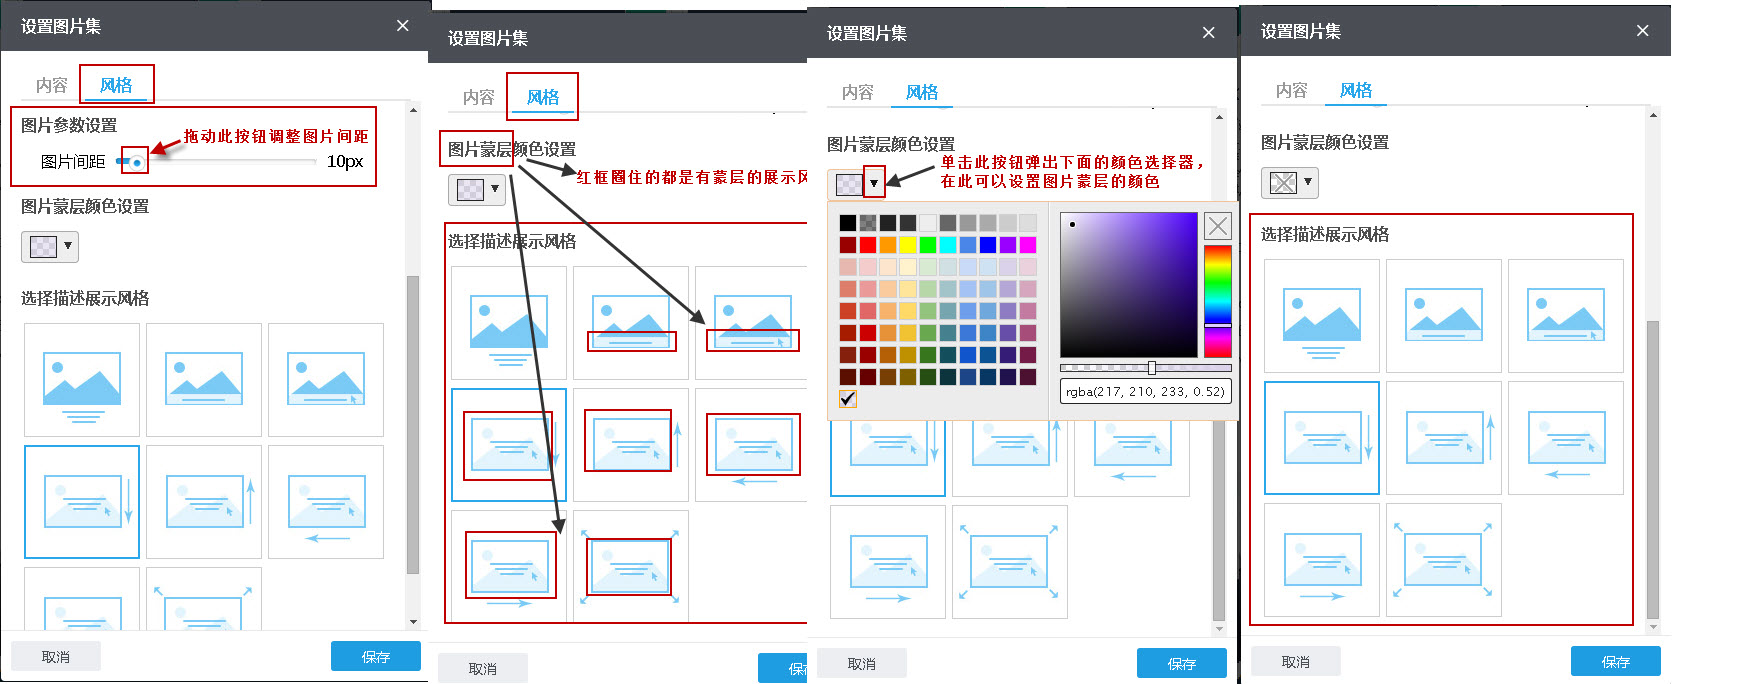Click the clear-color X icon in color picker
Image resolution: width=1755 pixels, height=684 pixels.
[x=1217, y=226]
